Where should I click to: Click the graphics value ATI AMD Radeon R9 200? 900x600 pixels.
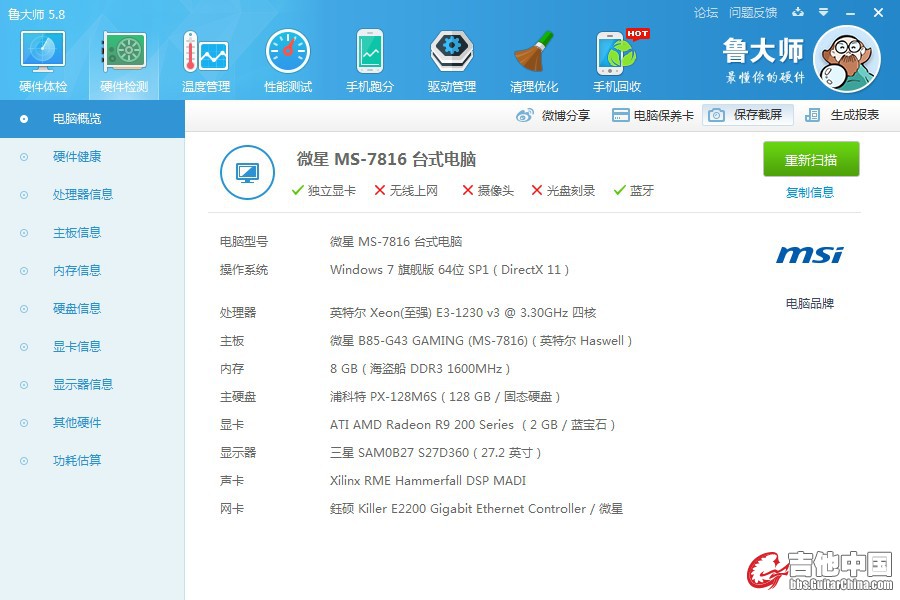point(472,425)
